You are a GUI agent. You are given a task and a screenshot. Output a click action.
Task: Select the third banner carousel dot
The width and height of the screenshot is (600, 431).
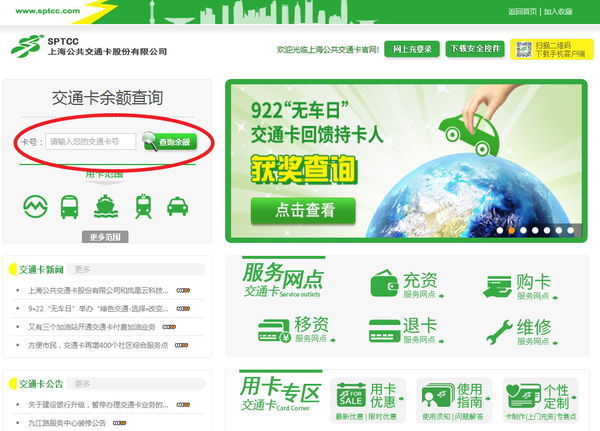(x=523, y=230)
